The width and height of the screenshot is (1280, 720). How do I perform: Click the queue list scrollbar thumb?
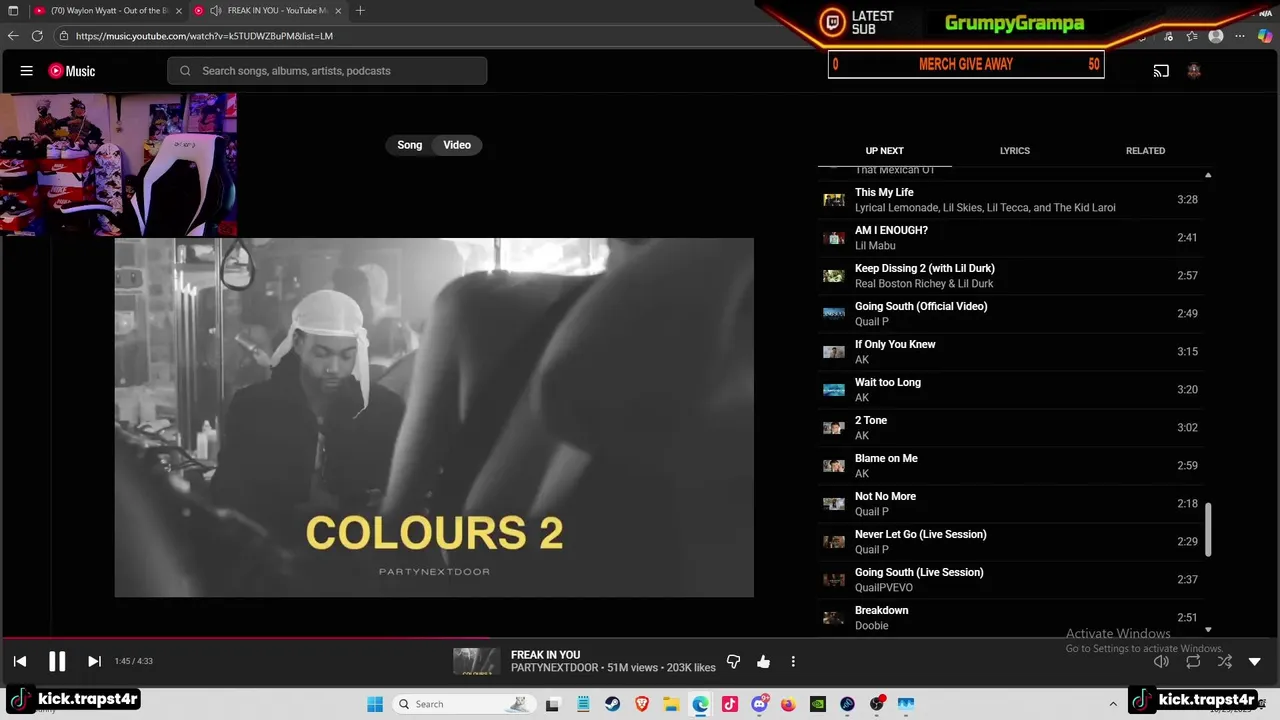pos(1208,529)
